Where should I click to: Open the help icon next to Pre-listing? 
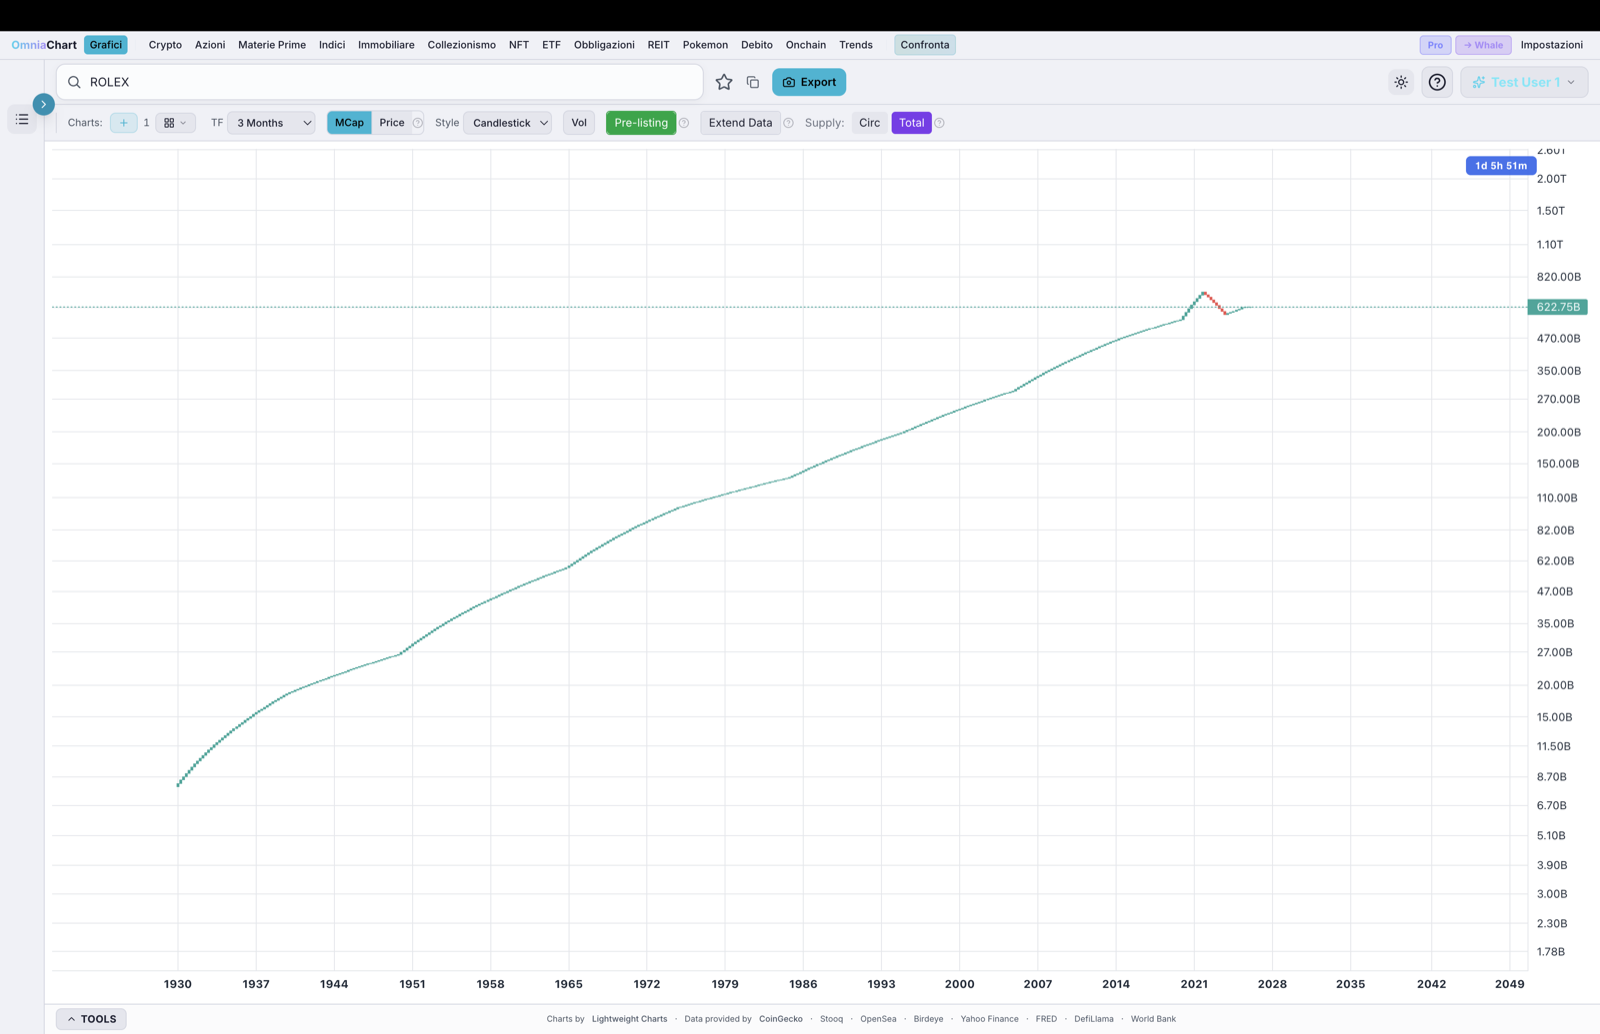tap(684, 123)
